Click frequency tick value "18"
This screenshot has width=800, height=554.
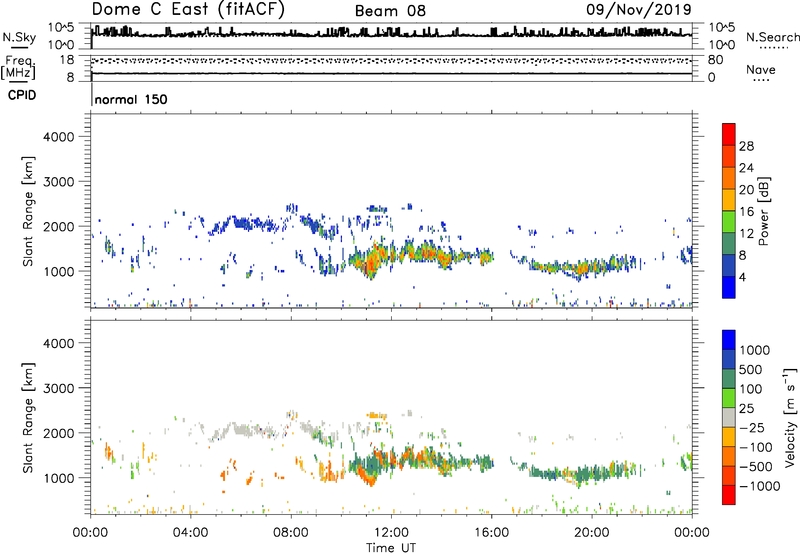pos(67,60)
